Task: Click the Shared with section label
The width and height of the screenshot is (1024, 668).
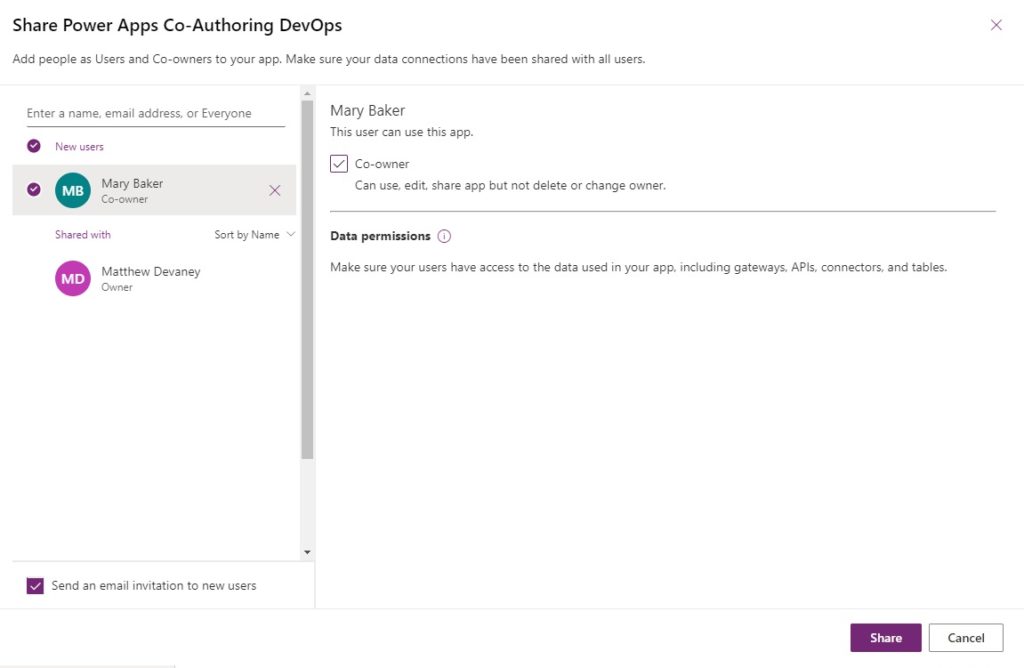Action: (x=83, y=234)
